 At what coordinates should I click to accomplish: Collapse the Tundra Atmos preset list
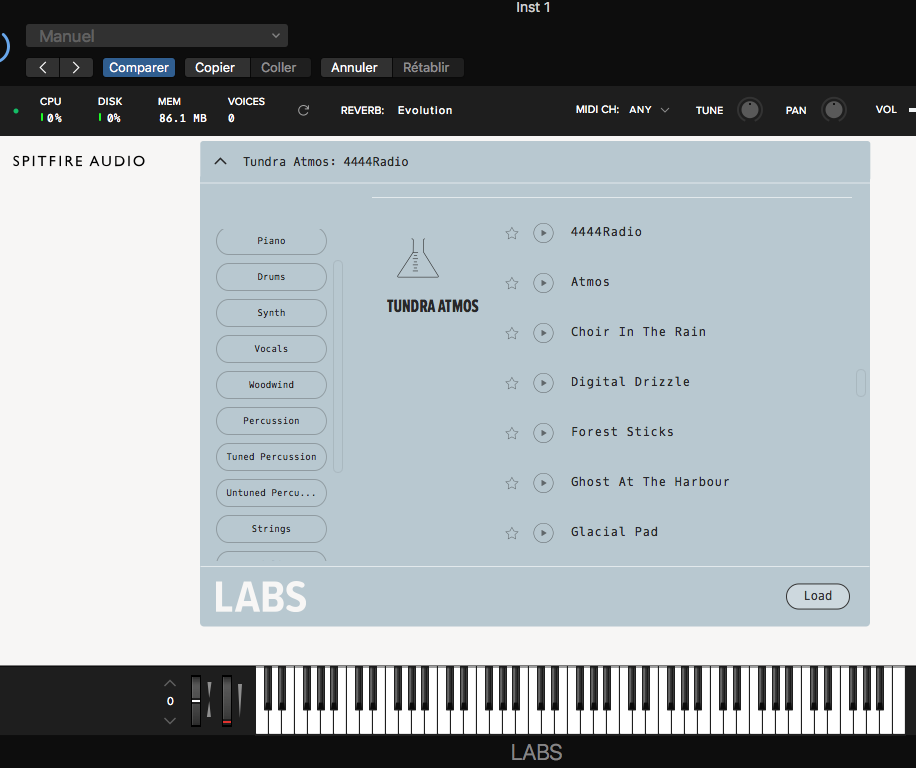[220, 161]
